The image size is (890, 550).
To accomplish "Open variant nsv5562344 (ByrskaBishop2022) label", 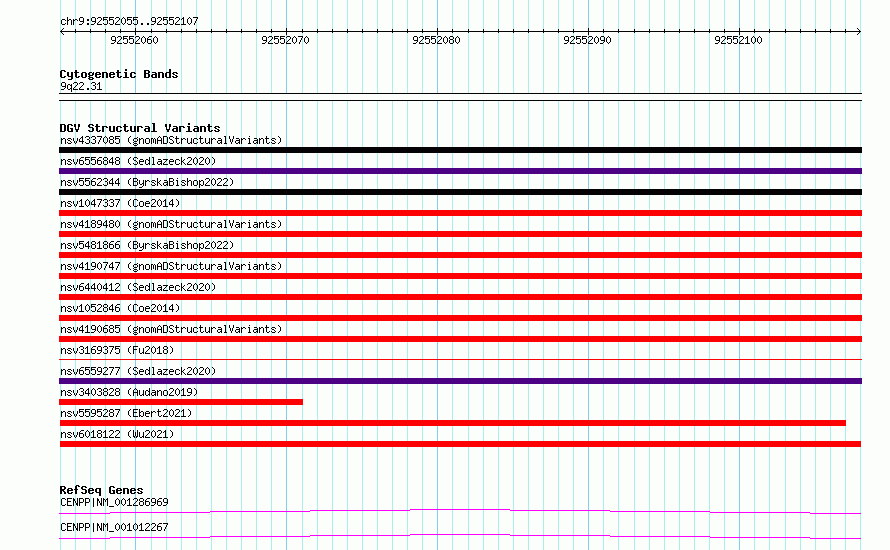I will tap(147, 182).
